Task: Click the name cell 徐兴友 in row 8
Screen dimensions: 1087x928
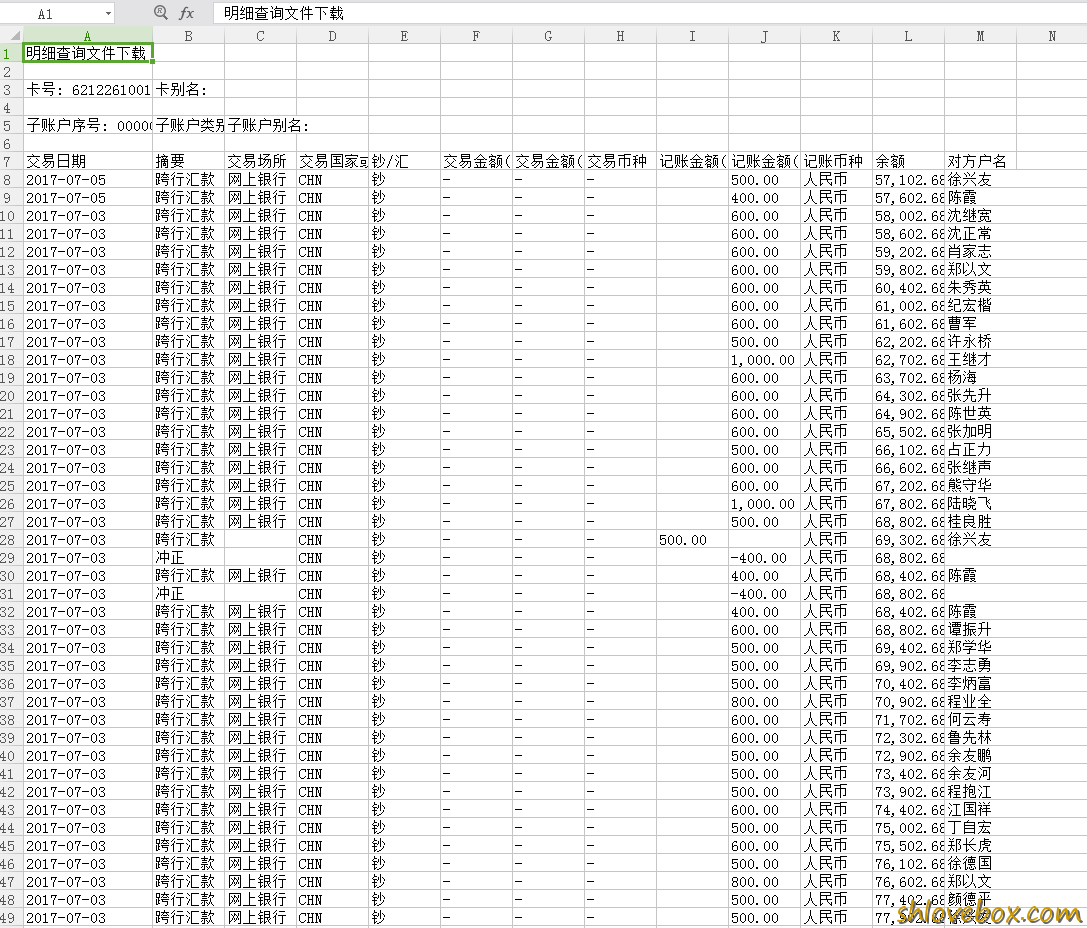Action: pyautogui.click(x=980, y=180)
